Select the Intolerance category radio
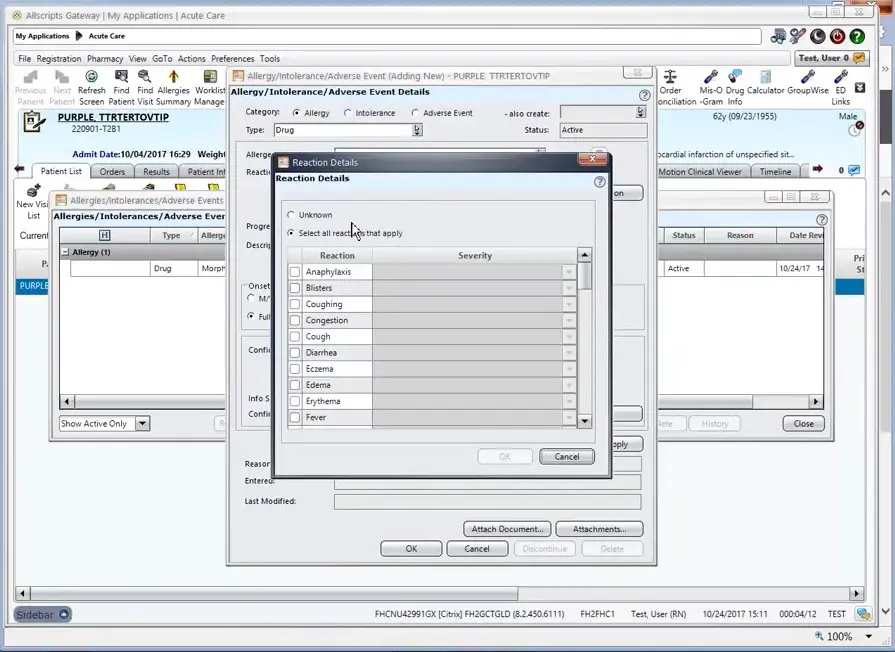 348,112
